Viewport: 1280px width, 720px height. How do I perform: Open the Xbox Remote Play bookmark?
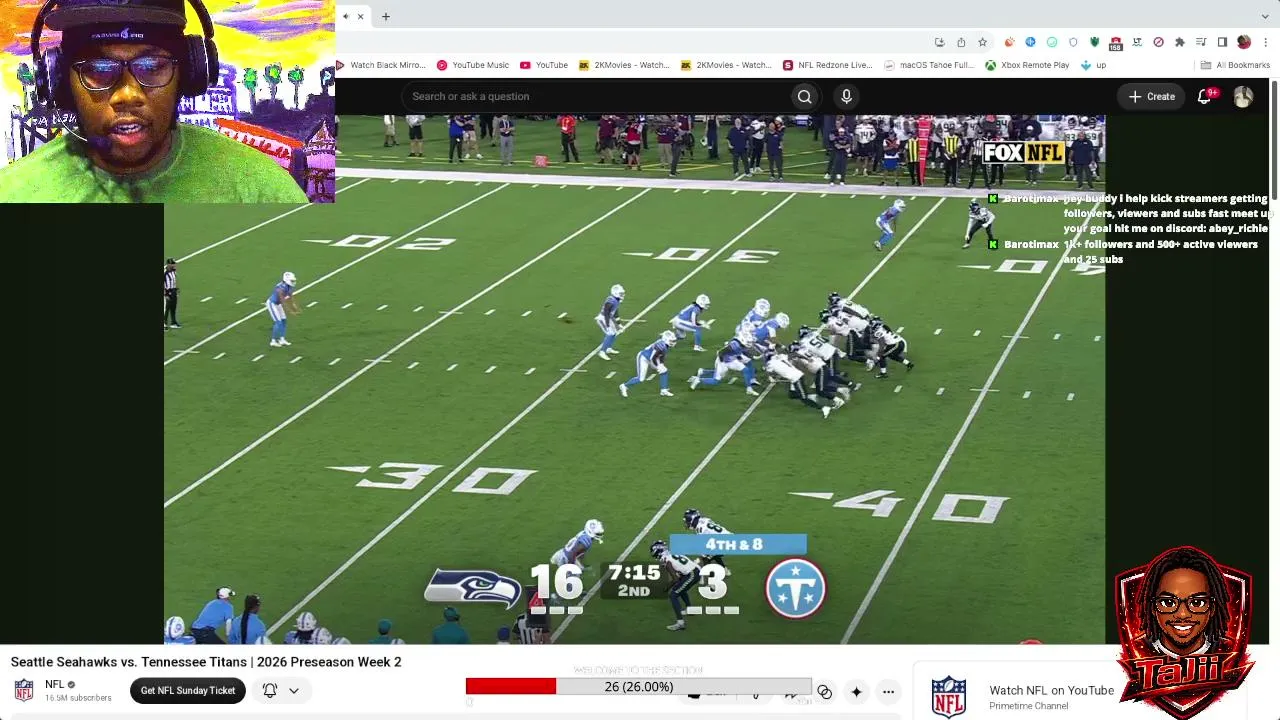[1027, 65]
